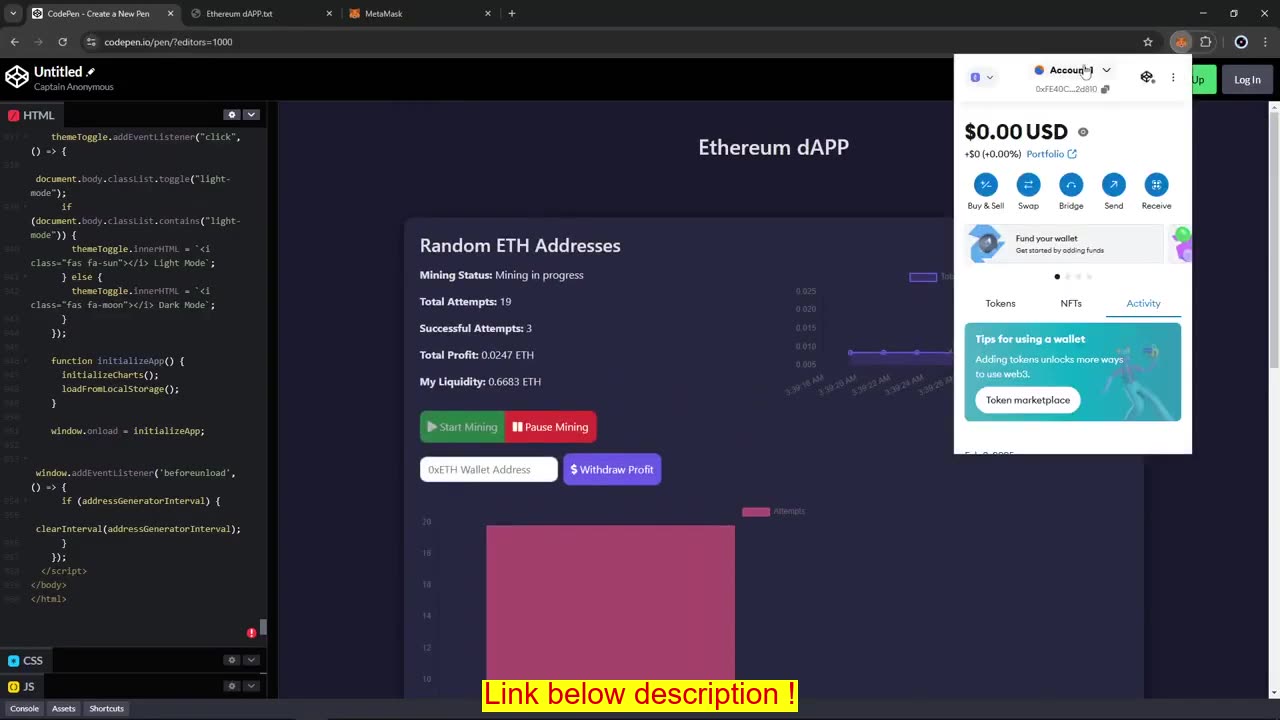The height and width of the screenshot is (720, 1280).
Task: Expand the CSS editor dropdown chevron
Action: 252,660
